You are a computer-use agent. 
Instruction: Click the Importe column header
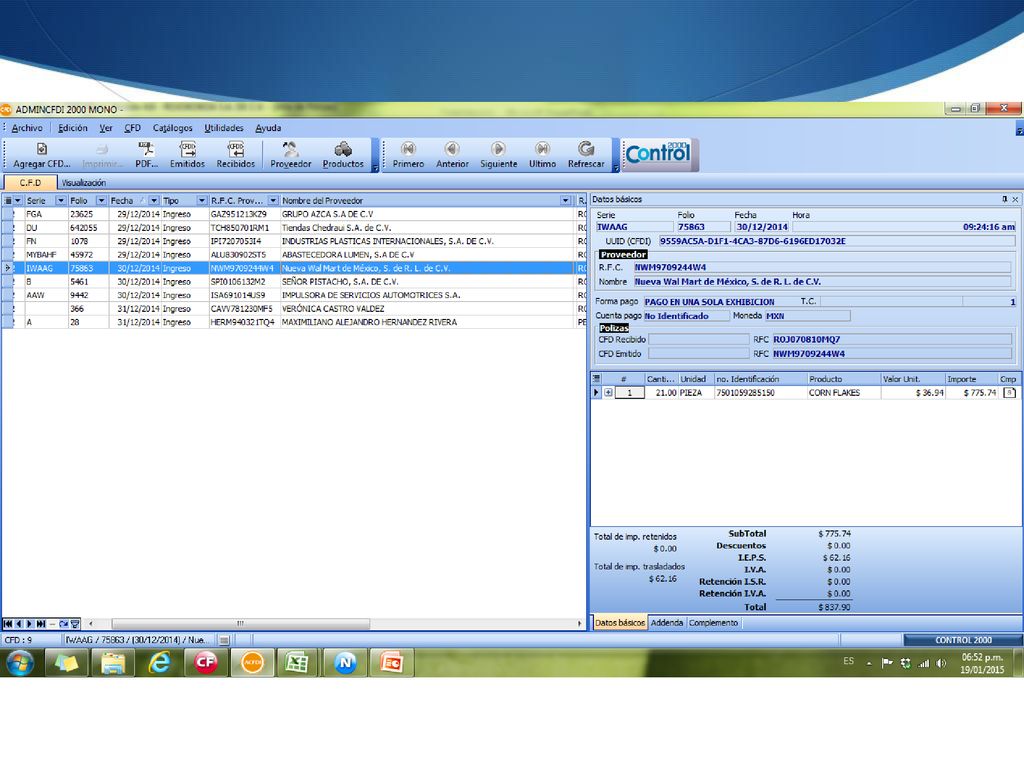[x=971, y=379]
